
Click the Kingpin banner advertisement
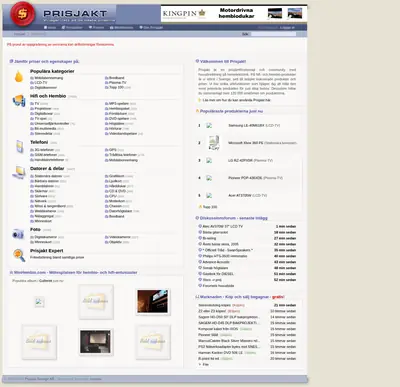tap(234, 13)
